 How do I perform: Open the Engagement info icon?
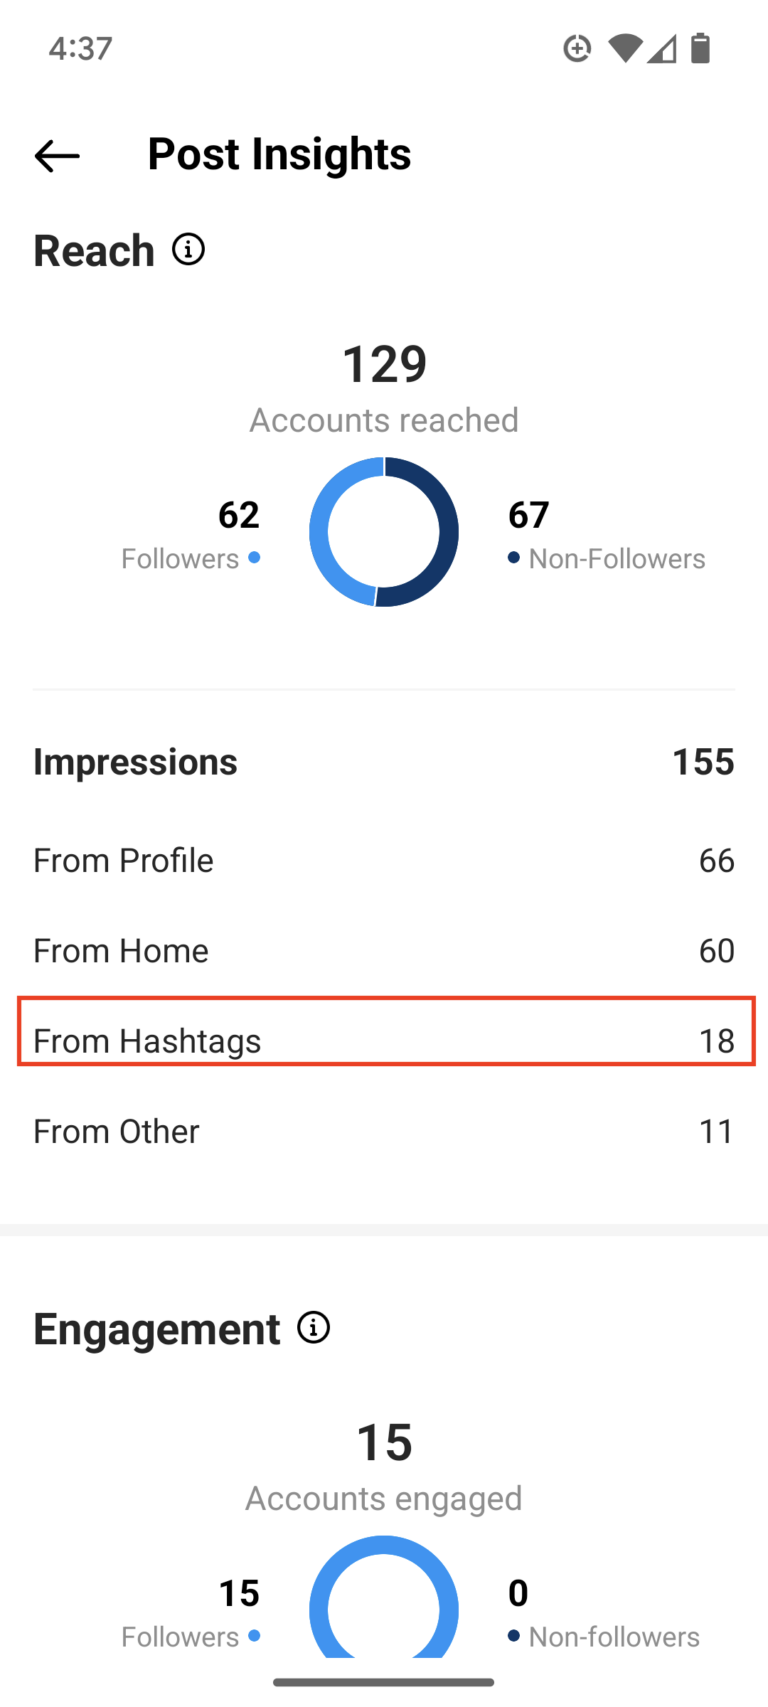314,1328
